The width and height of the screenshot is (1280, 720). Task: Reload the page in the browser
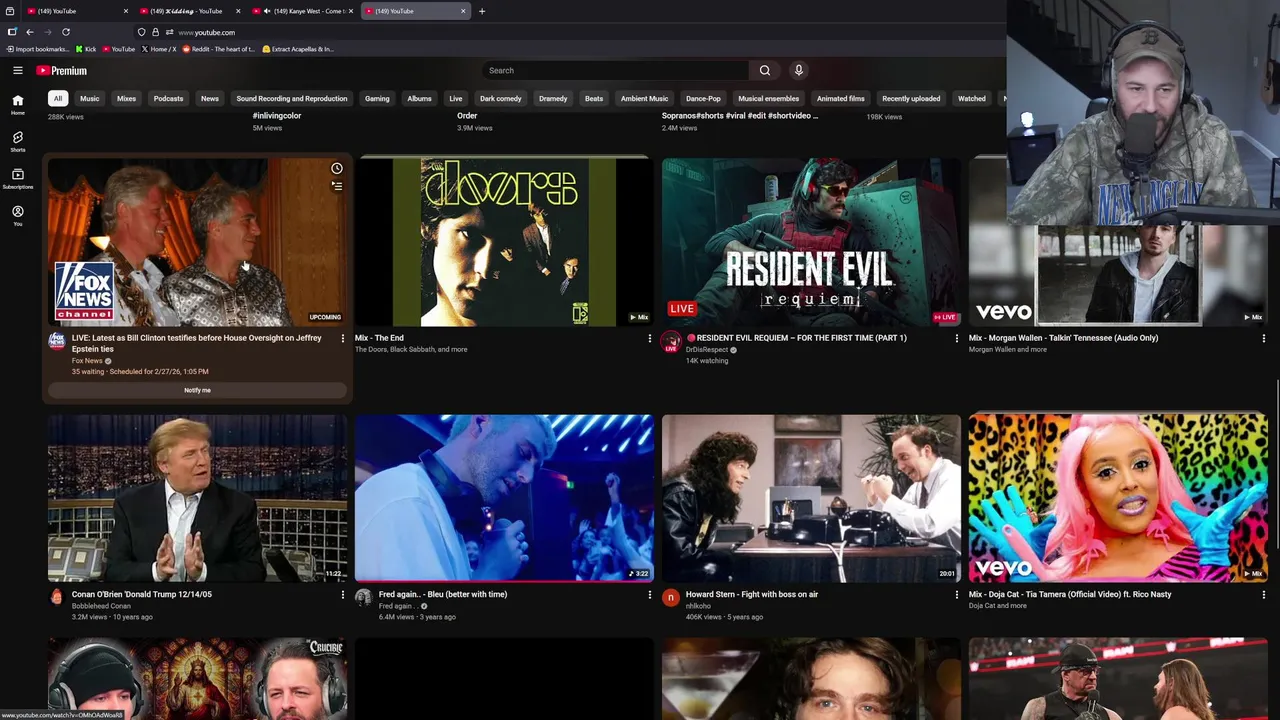[66, 32]
